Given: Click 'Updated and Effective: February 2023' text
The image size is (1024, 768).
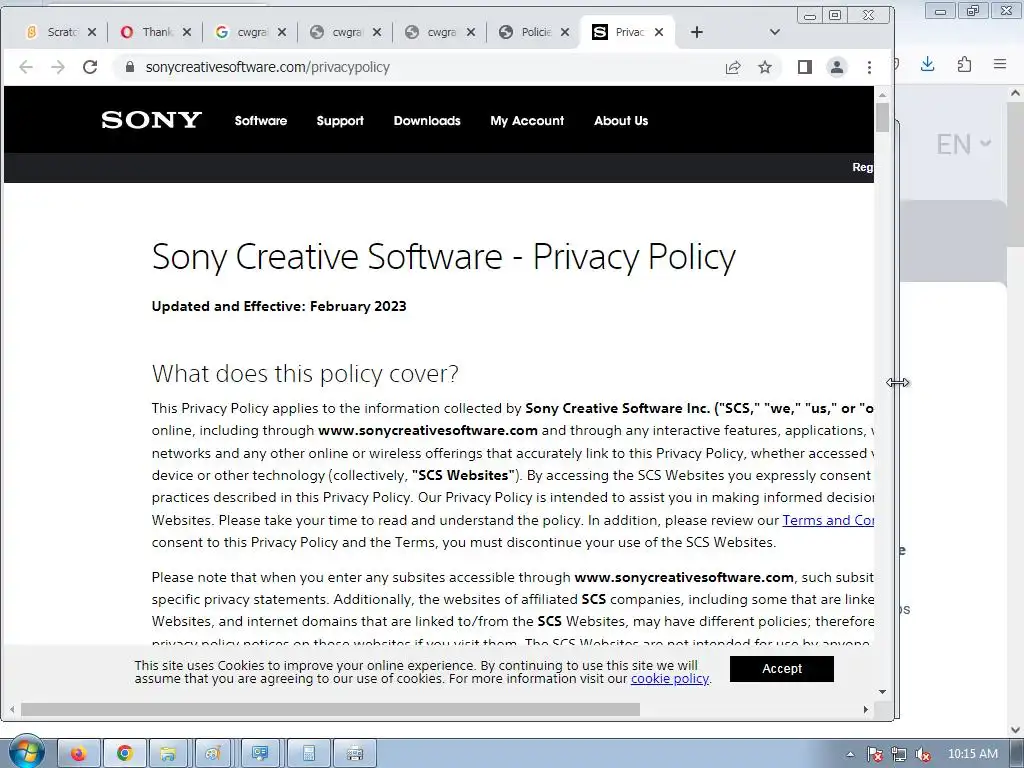Looking at the screenshot, I should point(279,306).
